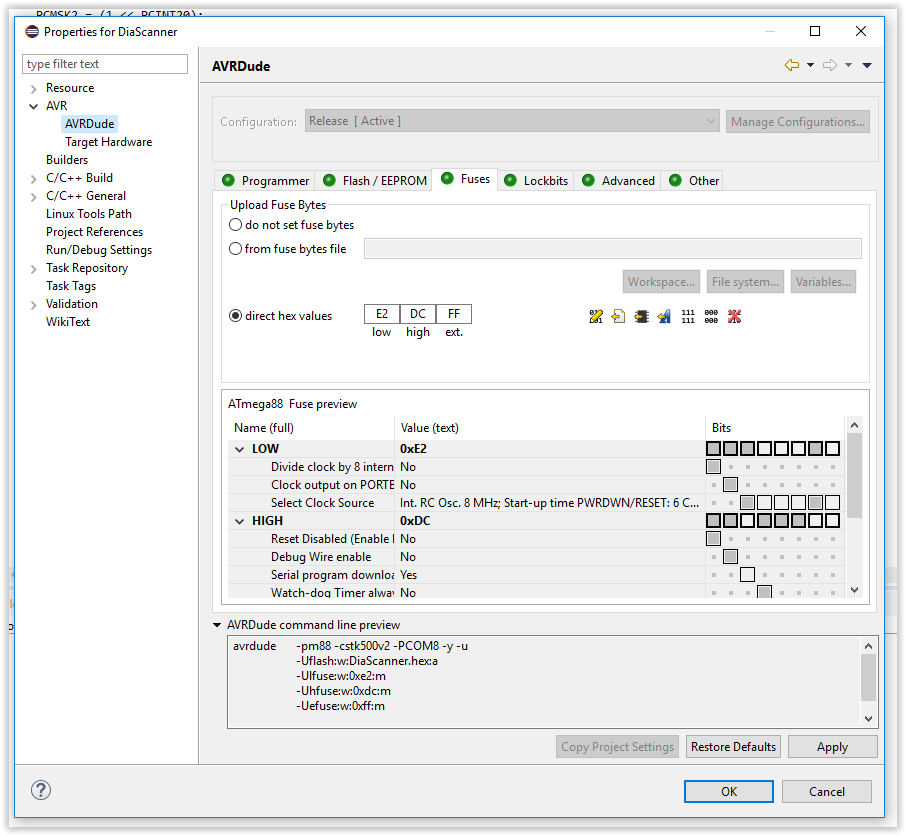Collapse the HIGH fuse group
Screen dimensions: 905x835
pos(240,521)
